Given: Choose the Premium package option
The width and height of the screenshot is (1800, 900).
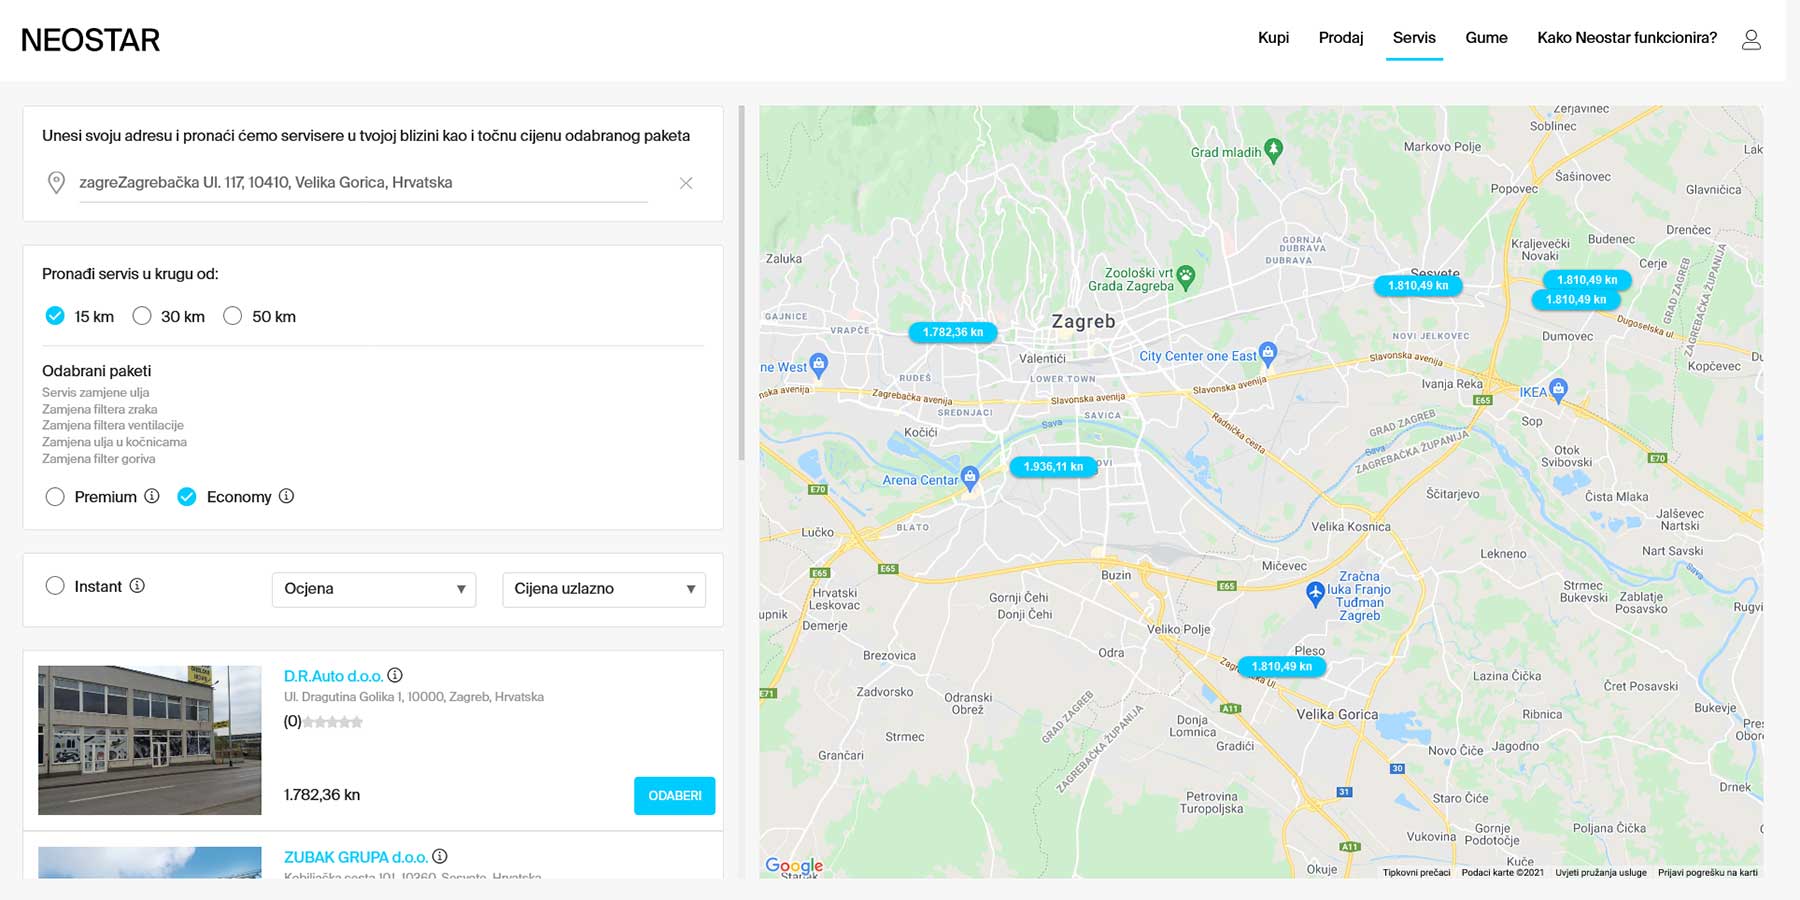Looking at the screenshot, I should [x=55, y=497].
